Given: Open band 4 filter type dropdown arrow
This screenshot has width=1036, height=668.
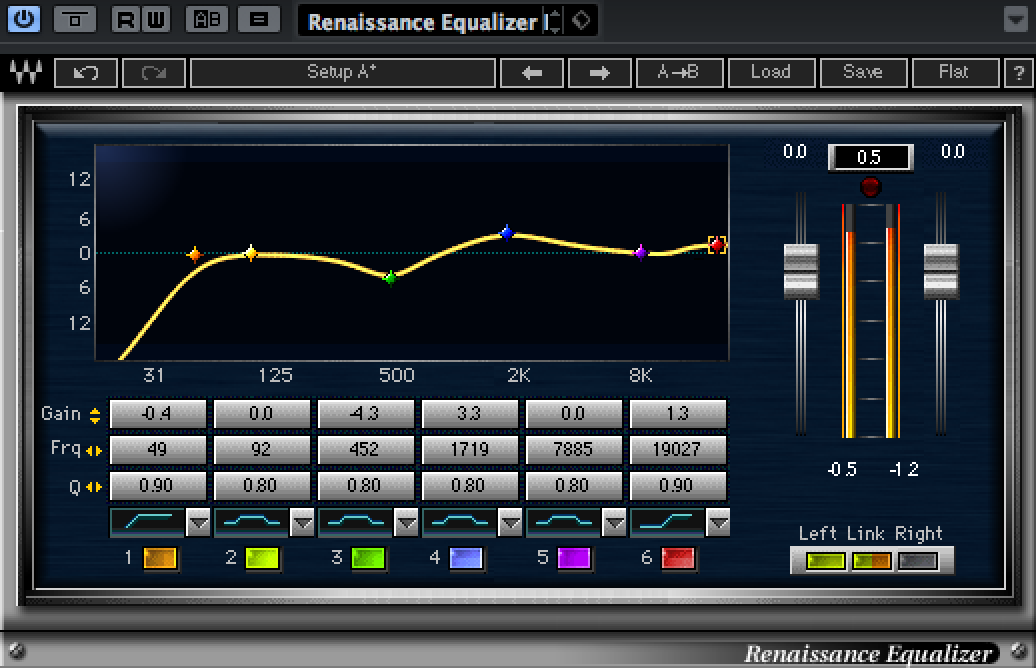Looking at the screenshot, I should [x=510, y=523].
